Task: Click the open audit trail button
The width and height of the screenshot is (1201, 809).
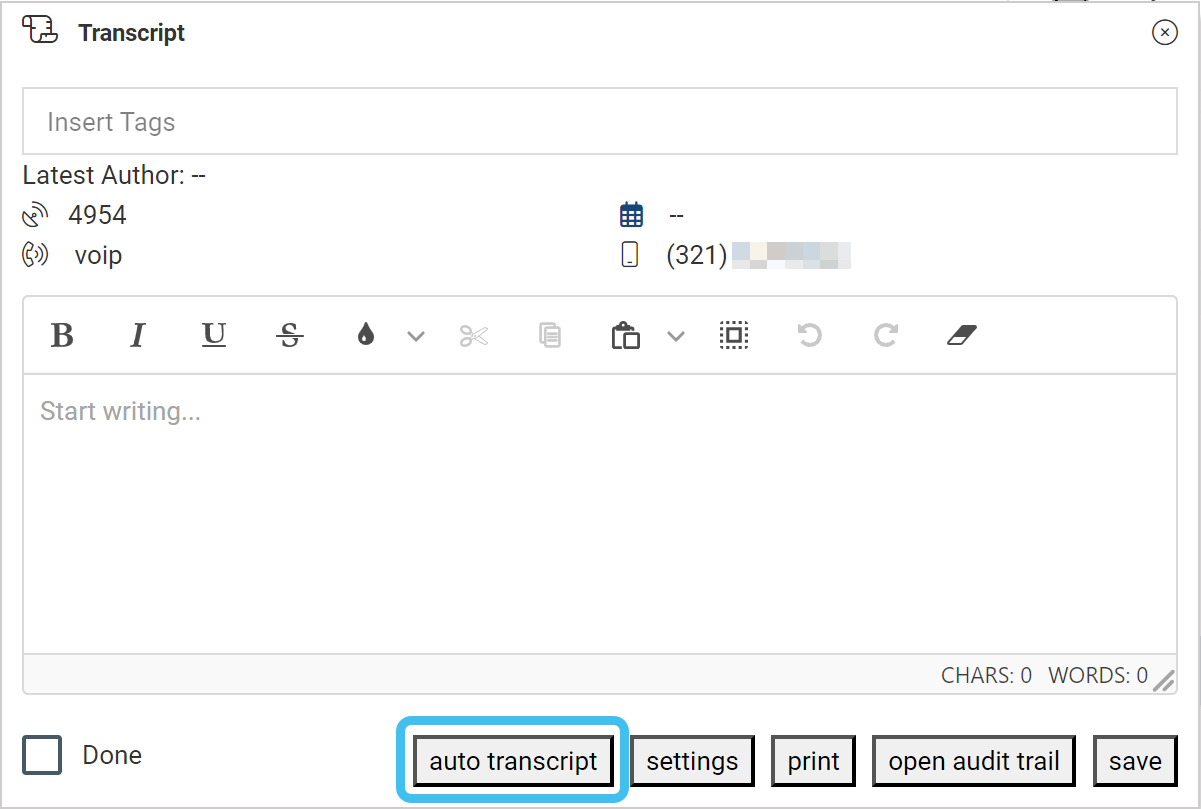Action: [973, 761]
